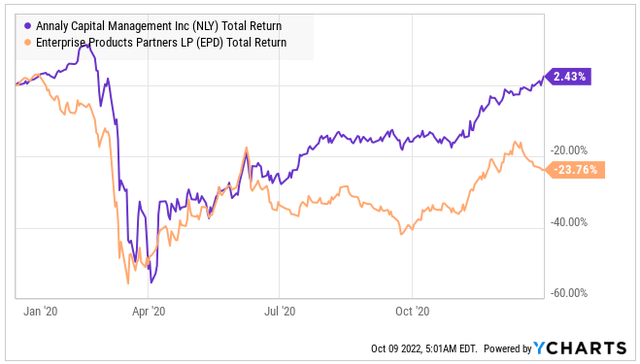
Task: Click the Oct '20 x-axis label
Action: click(x=412, y=311)
